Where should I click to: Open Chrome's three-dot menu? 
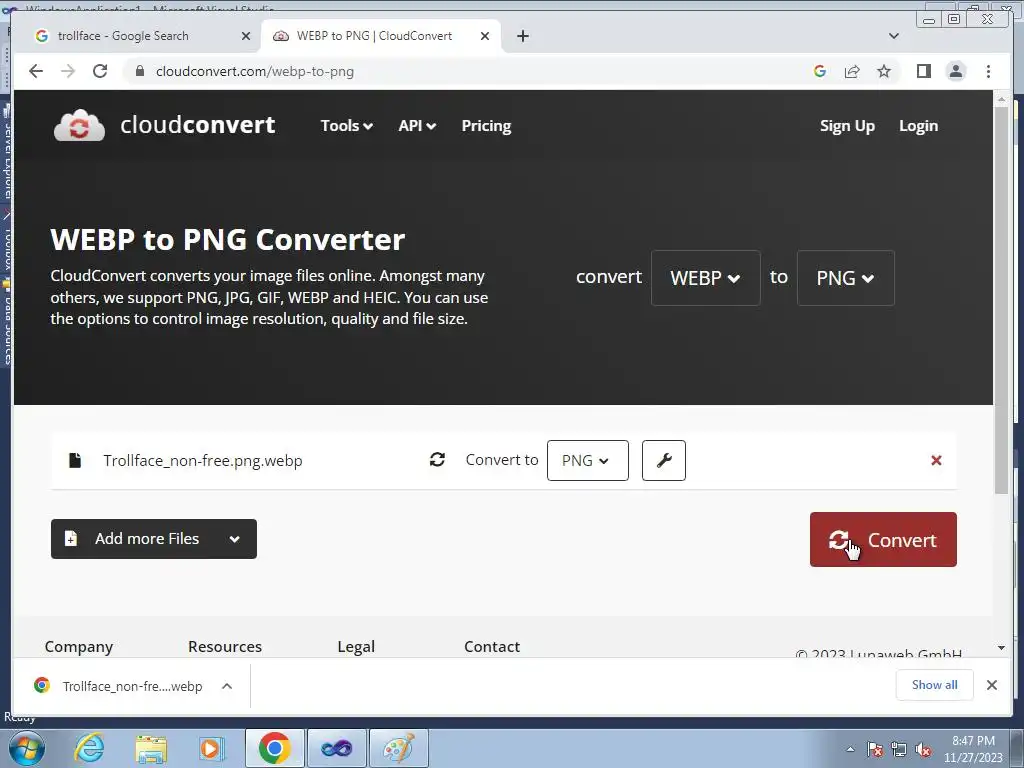coord(988,71)
